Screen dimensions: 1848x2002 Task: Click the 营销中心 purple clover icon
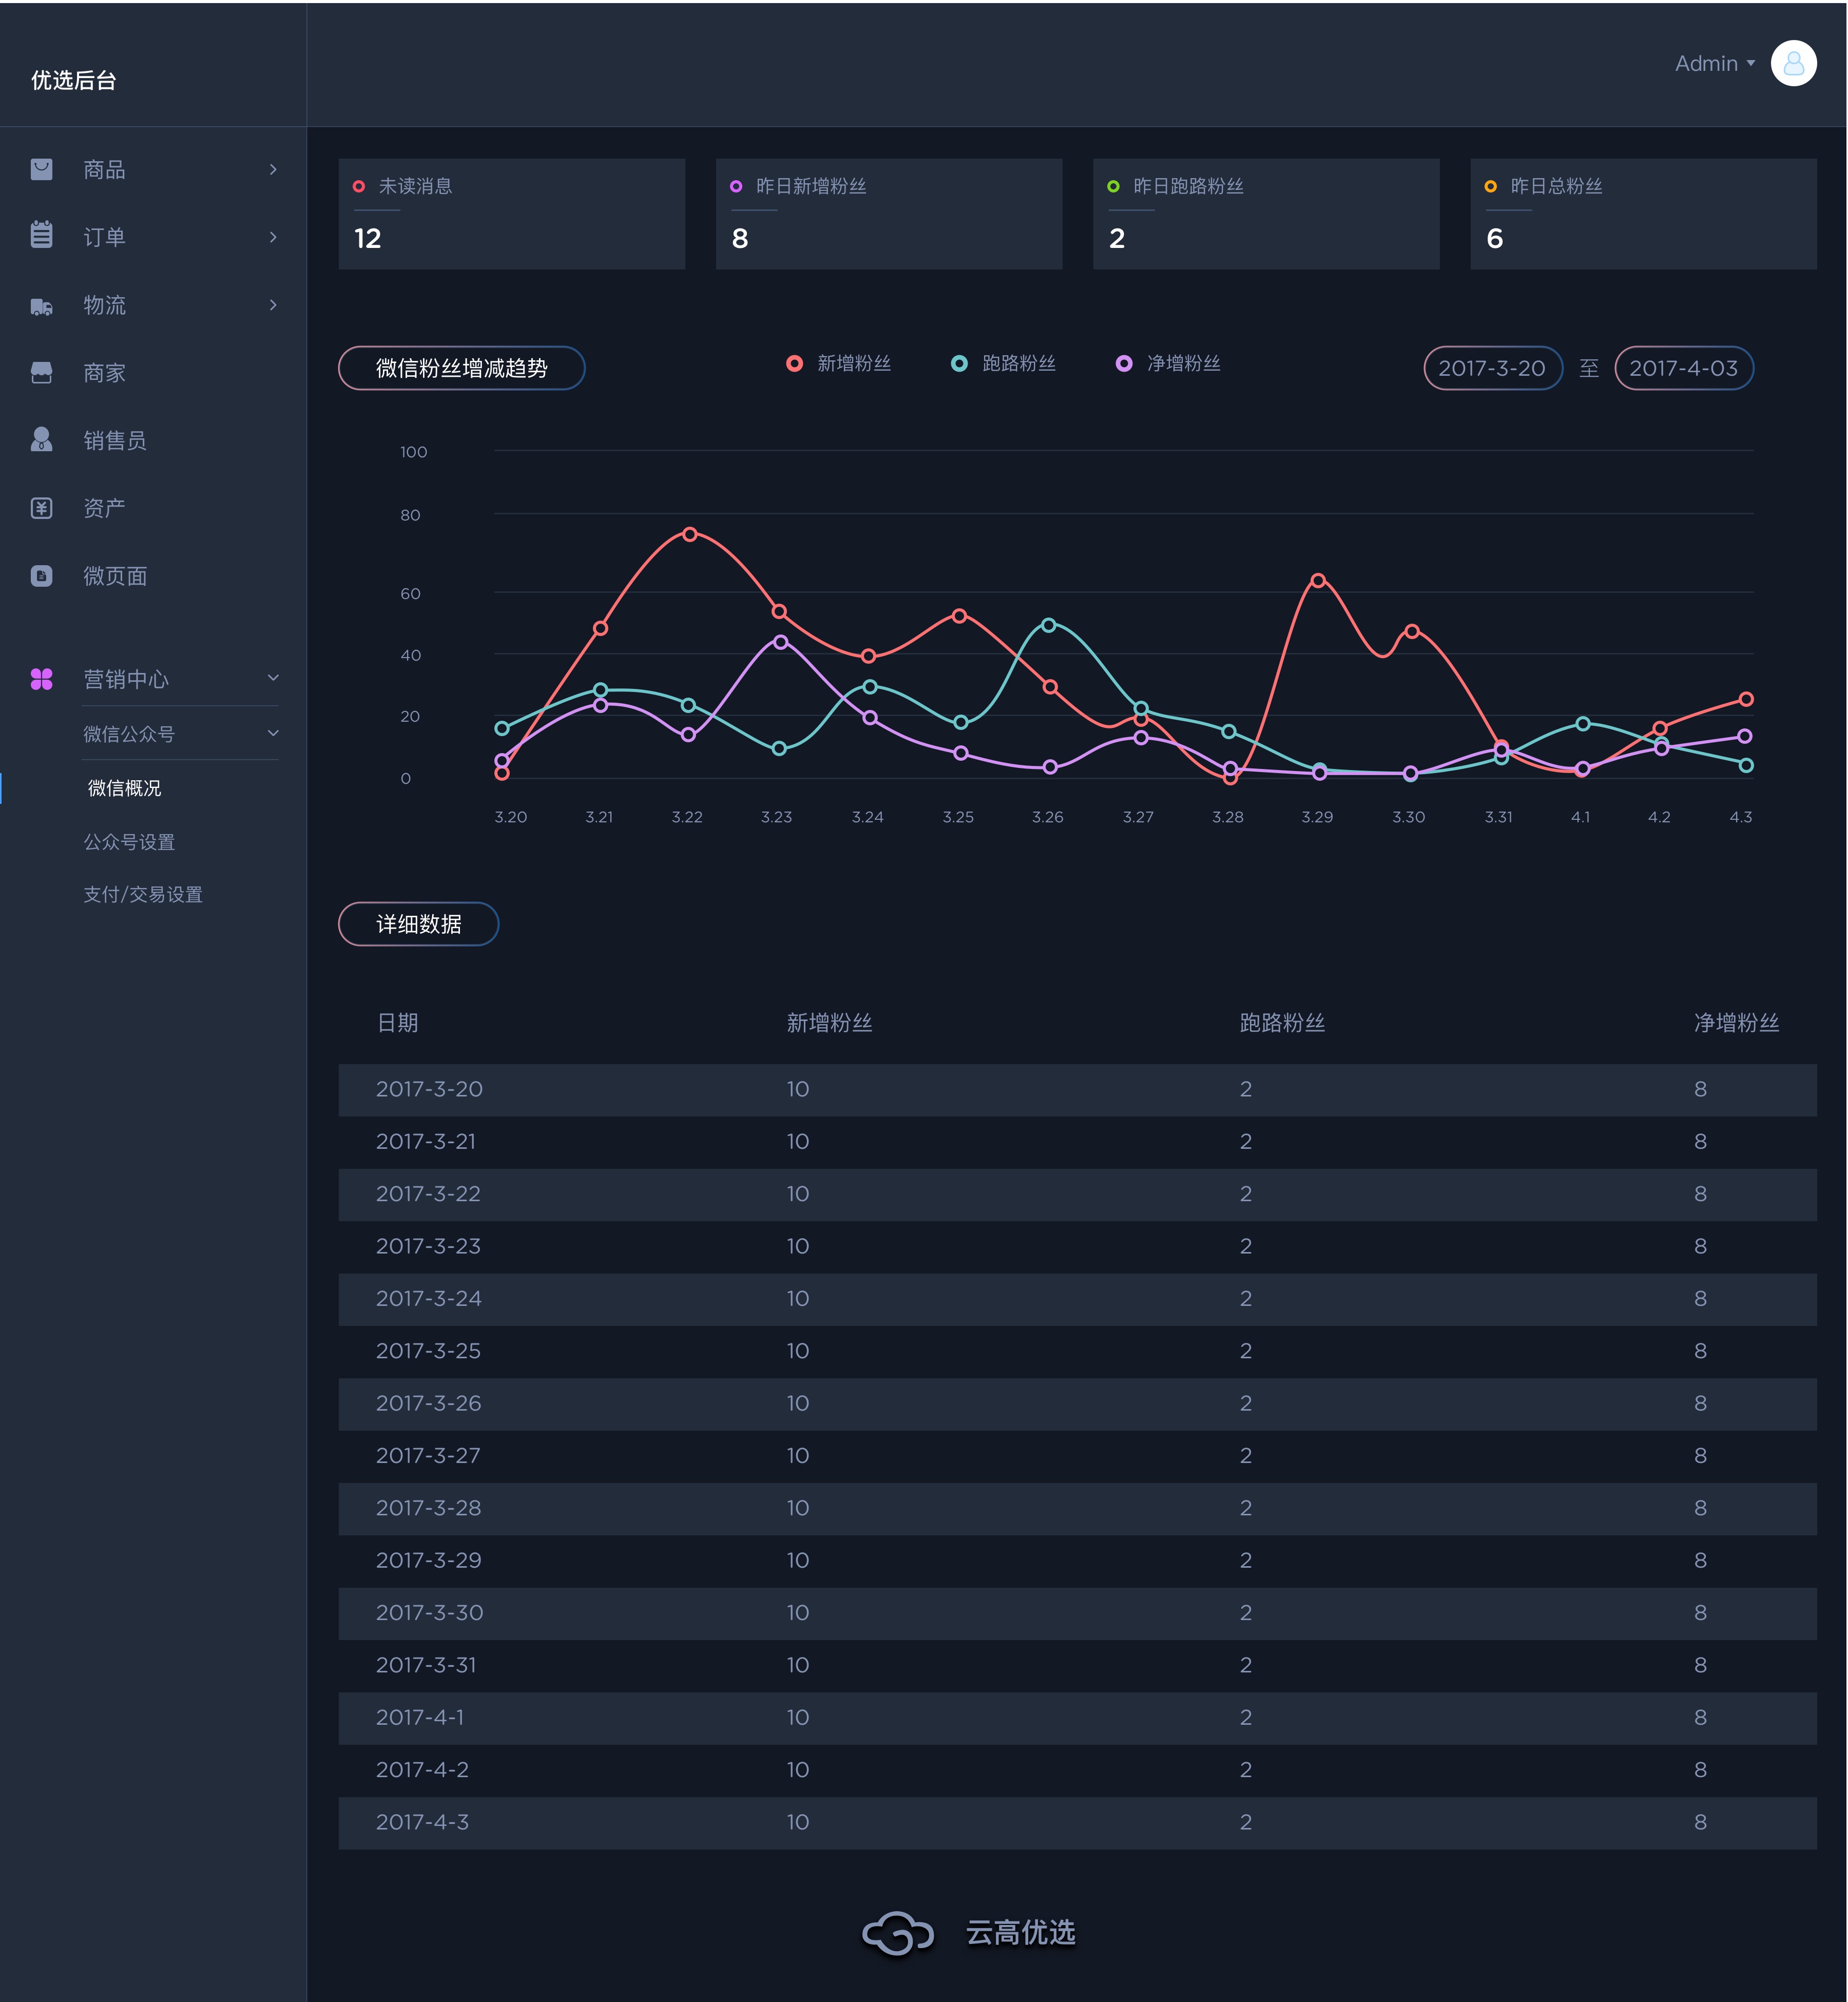click(x=41, y=679)
